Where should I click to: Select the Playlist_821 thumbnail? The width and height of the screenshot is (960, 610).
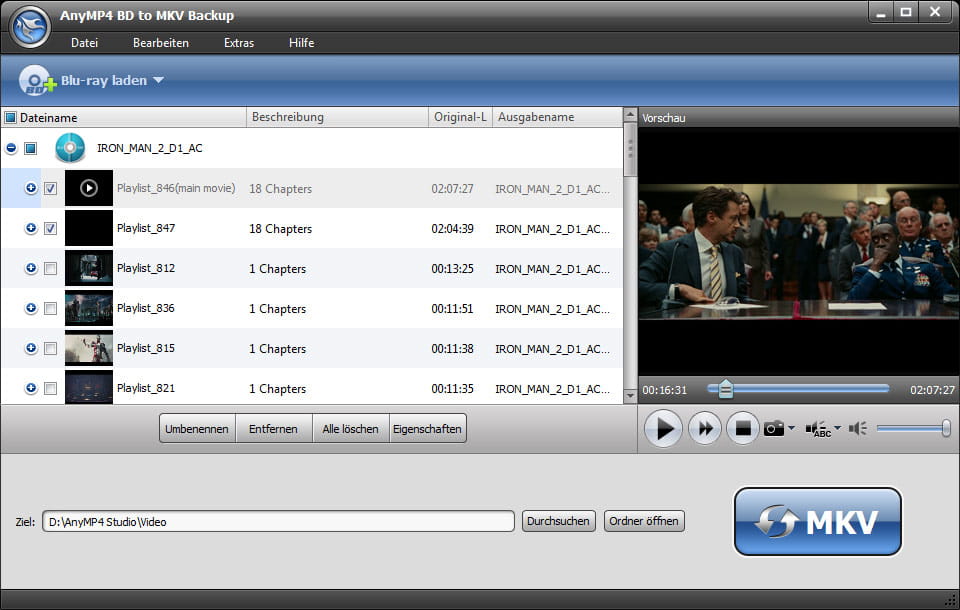(89, 387)
